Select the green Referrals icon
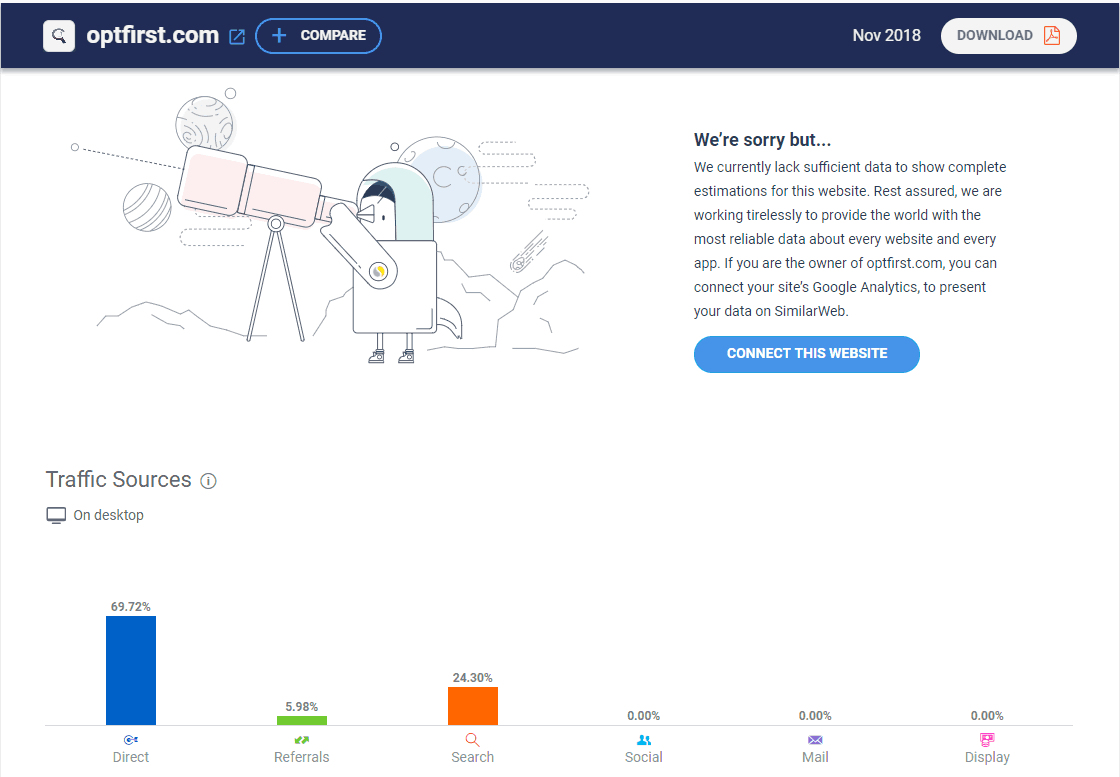Screen dimensions: 1120x777 (x=301, y=739)
